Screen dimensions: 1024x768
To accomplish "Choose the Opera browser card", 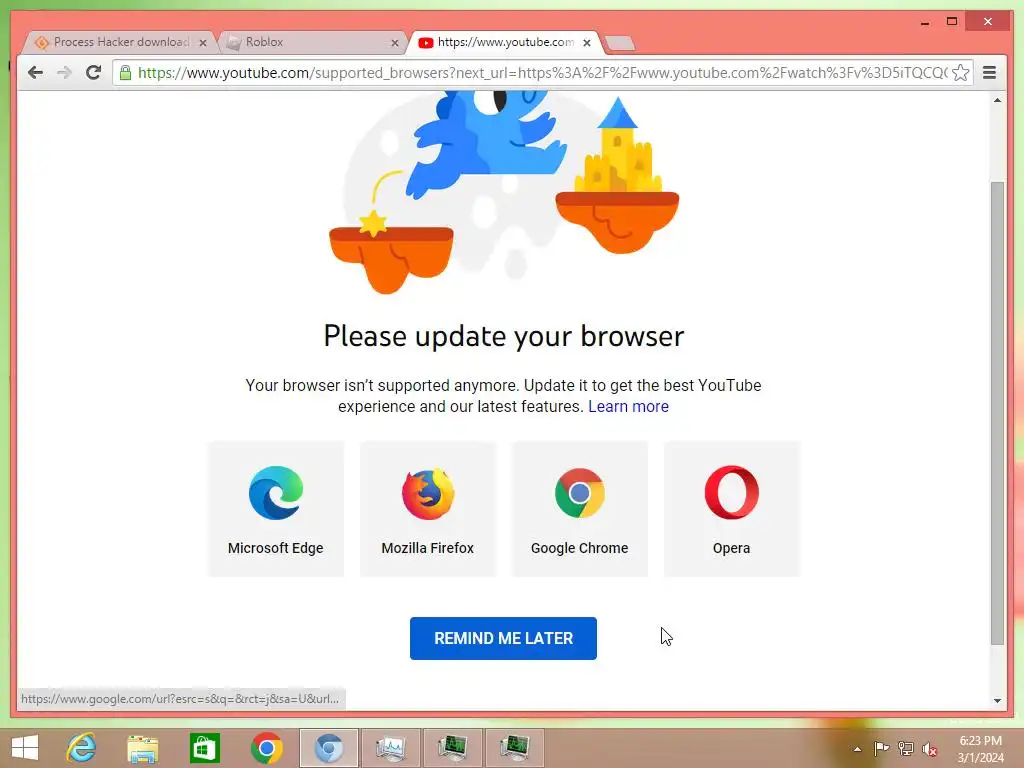I will click(x=731, y=509).
